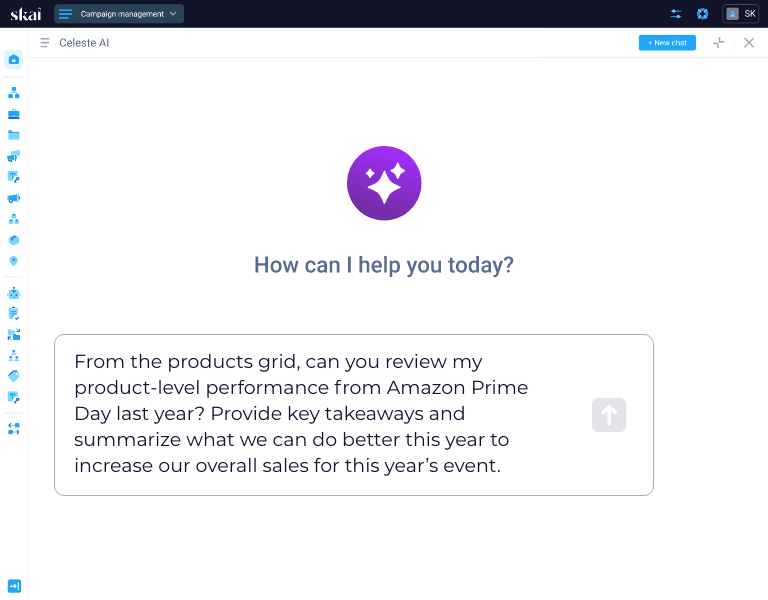The image size is (768, 600).
Task: Open the SK user profile menu
Action: coord(741,14)
